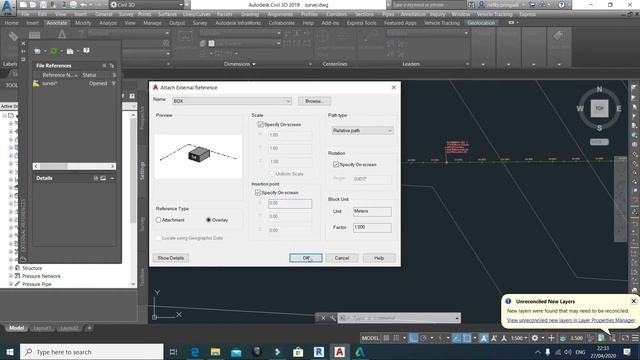
Task: Open the unreconciled layers Layer Properties Manager link
Action: click(571, 320)
